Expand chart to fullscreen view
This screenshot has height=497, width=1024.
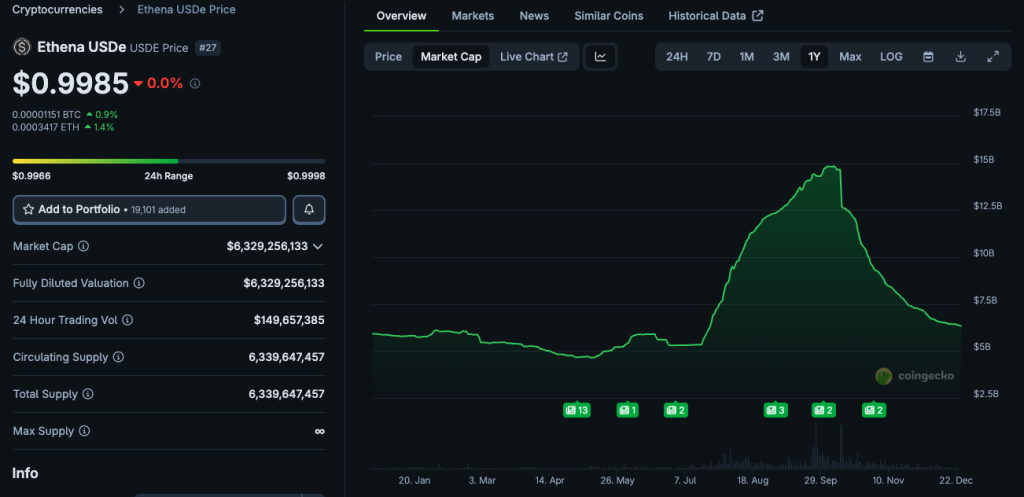pos(993,57)
